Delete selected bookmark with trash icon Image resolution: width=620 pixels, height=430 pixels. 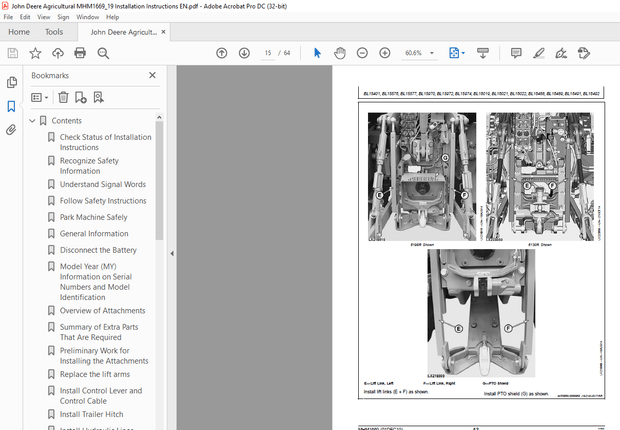tap(63, 97)
